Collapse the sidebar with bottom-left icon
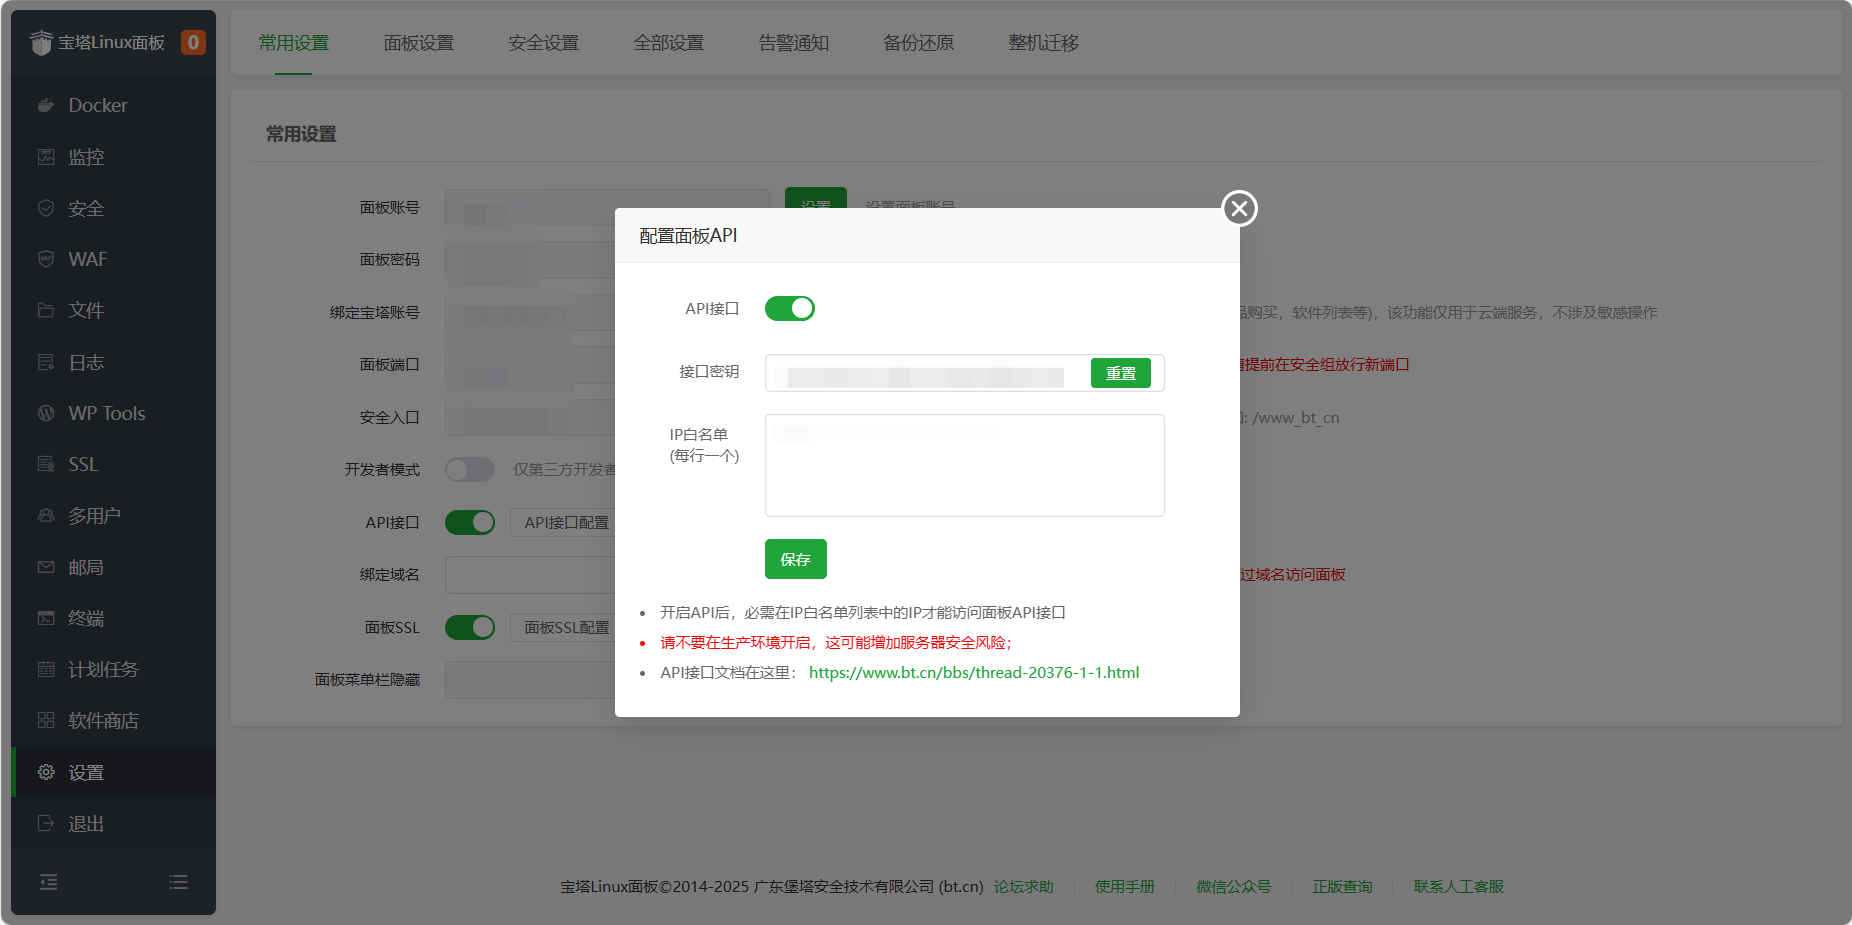1852x925 pixels. pyautogui.click(x=48, y=882)
